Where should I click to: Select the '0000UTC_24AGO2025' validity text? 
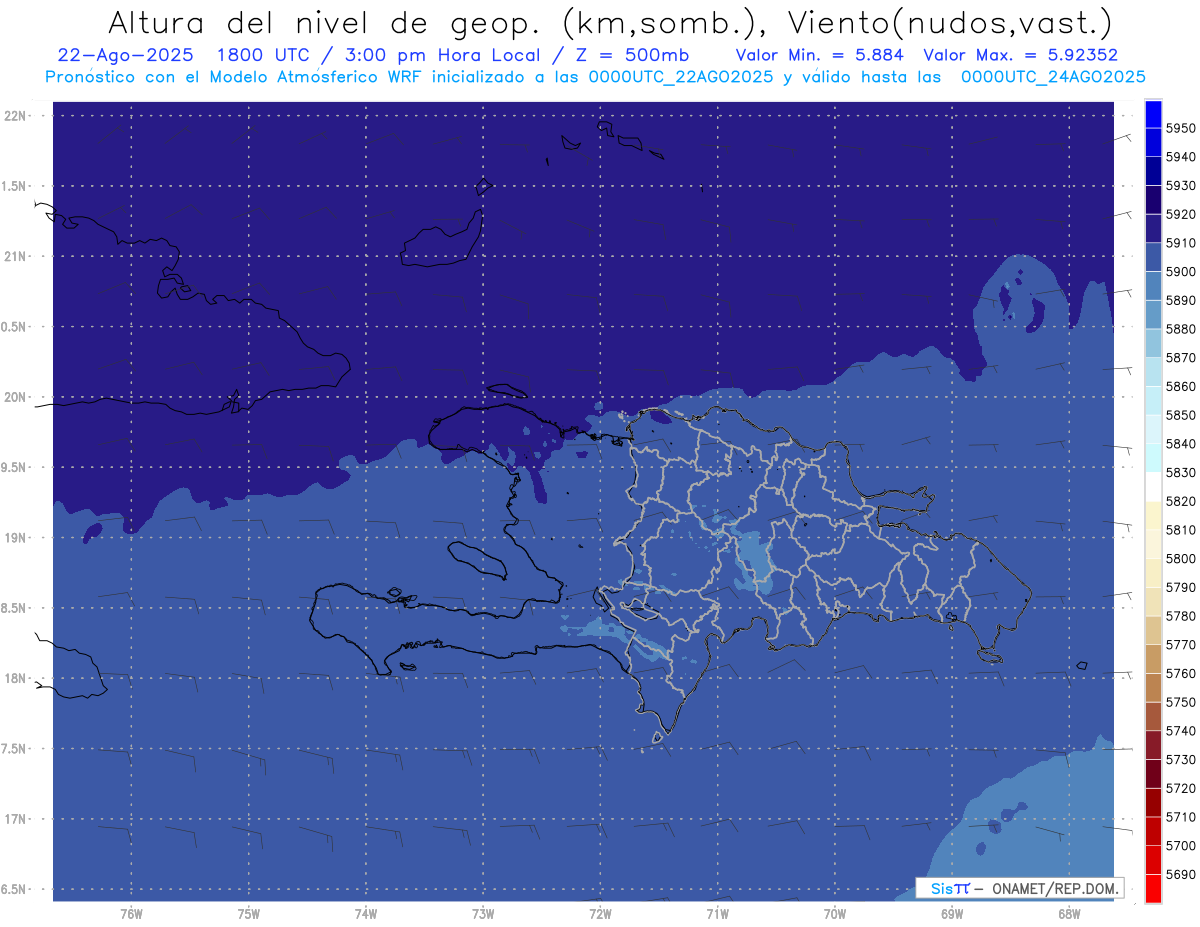tap(1053, 77)
